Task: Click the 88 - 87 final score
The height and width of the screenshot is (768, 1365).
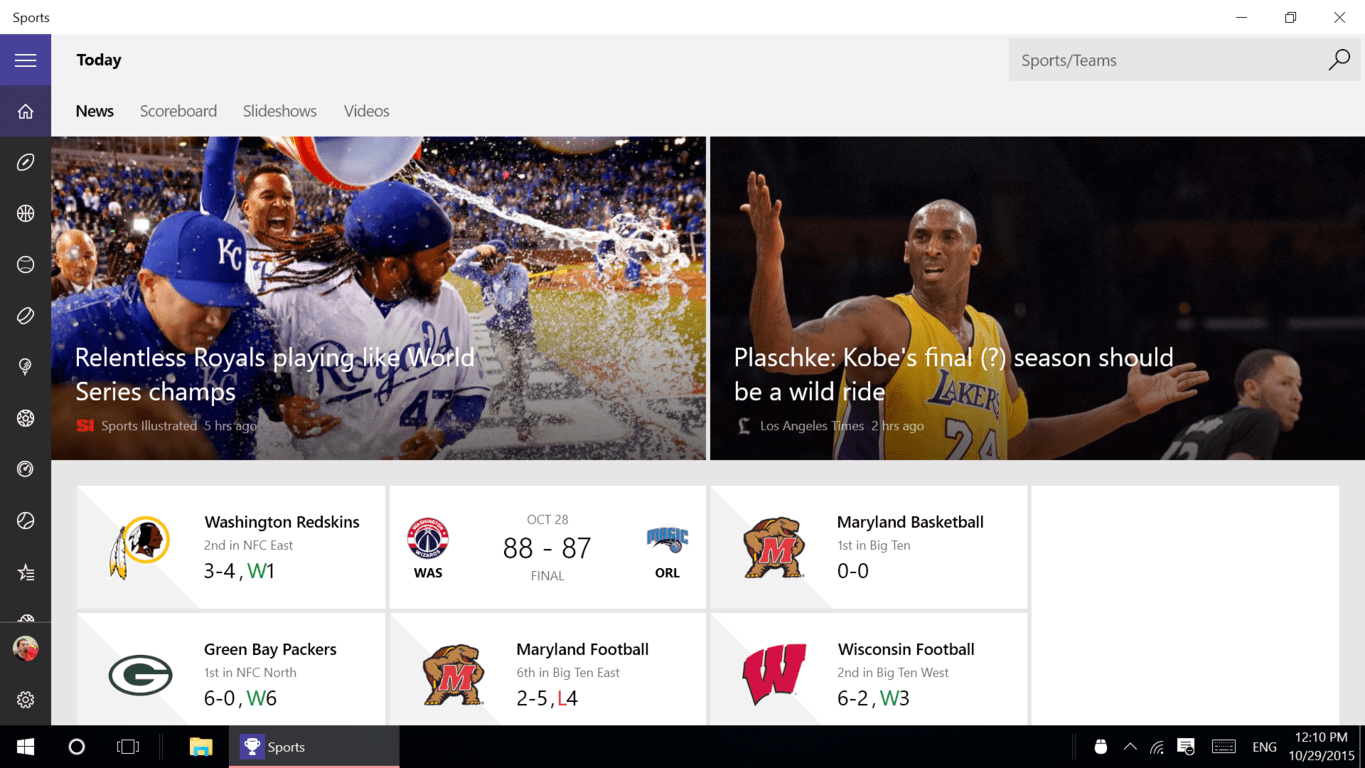Action: coord(547,548)
